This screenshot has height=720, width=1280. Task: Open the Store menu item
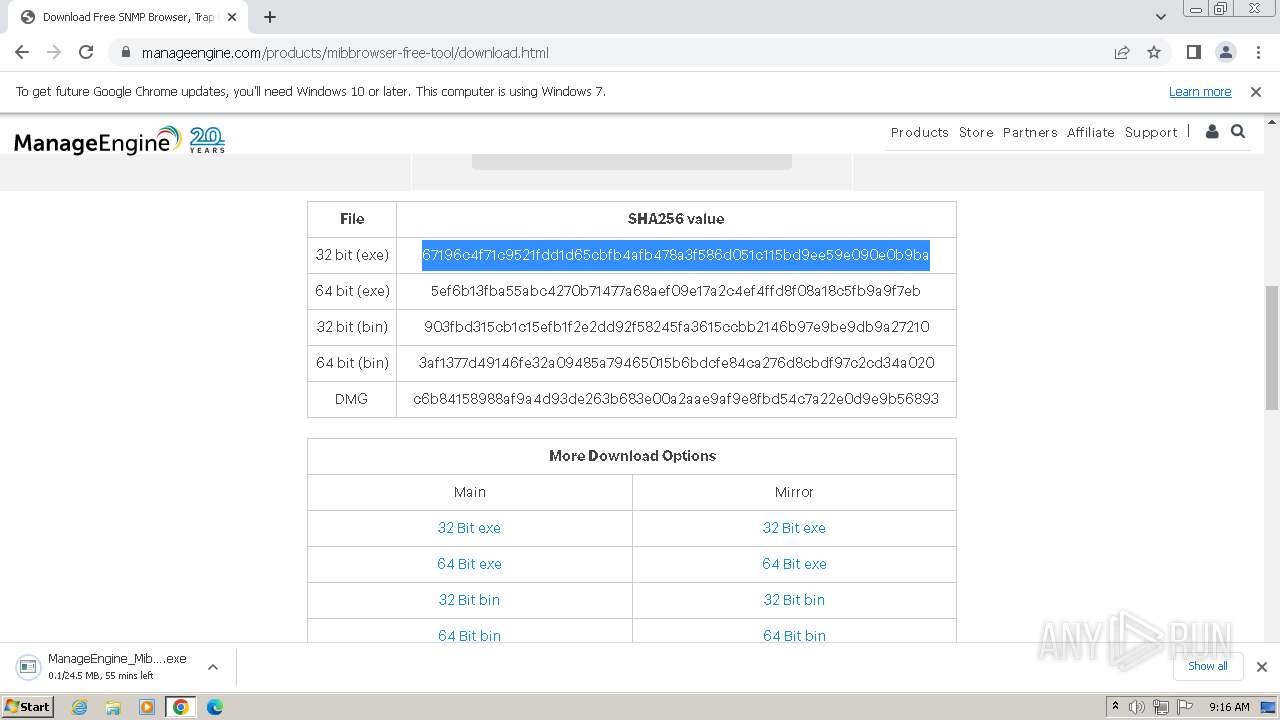point(976,132)
